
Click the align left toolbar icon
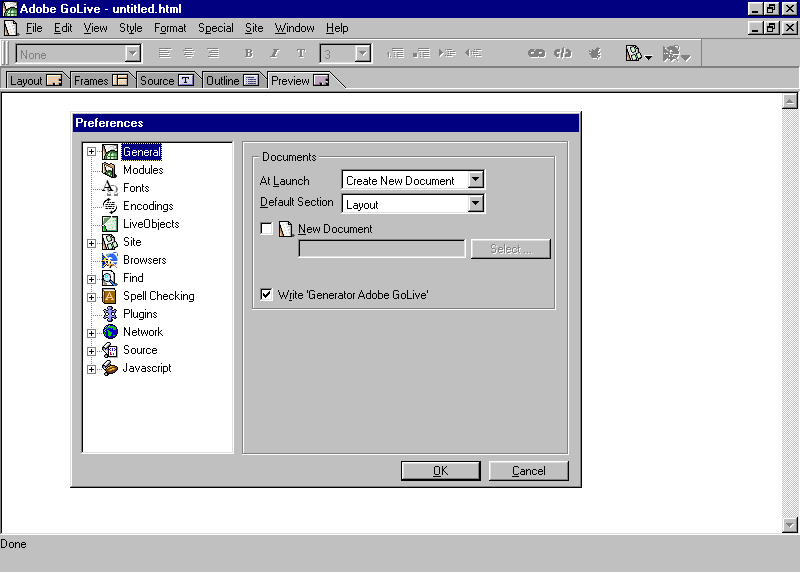coord(164,53)
